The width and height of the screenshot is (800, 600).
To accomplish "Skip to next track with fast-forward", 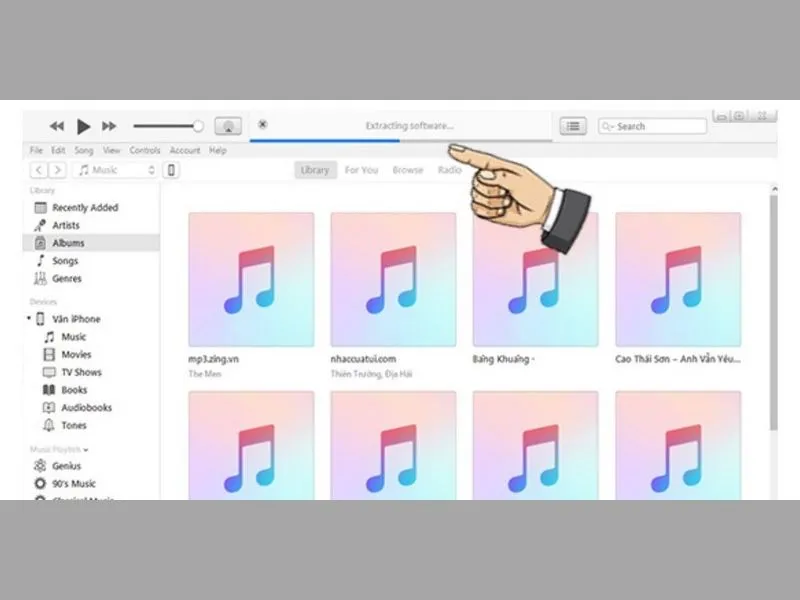I will click(x=109, y=126).
